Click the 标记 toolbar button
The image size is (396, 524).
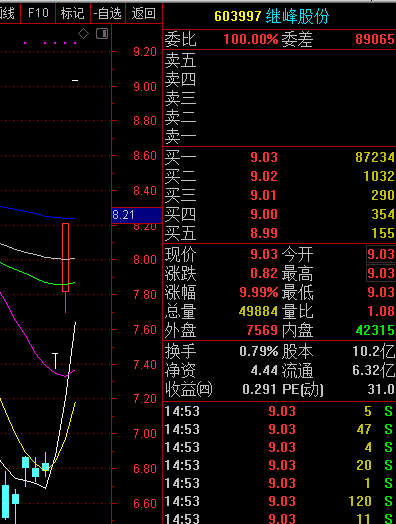73,13
